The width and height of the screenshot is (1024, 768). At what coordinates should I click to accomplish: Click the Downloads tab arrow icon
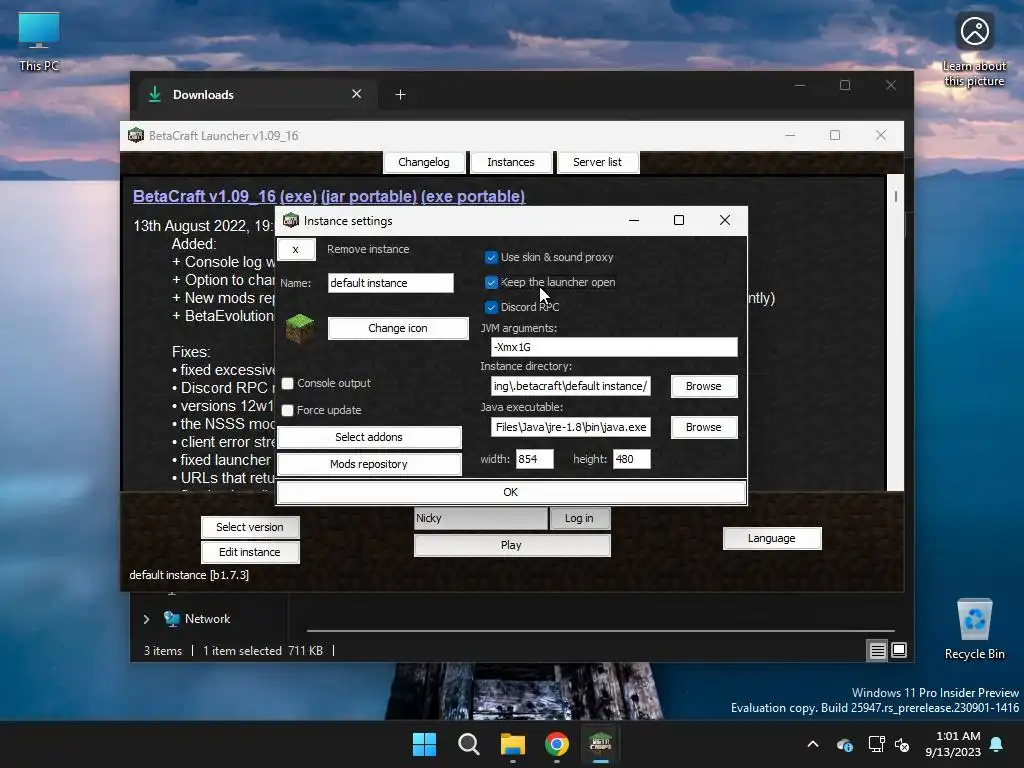[155, 94]
